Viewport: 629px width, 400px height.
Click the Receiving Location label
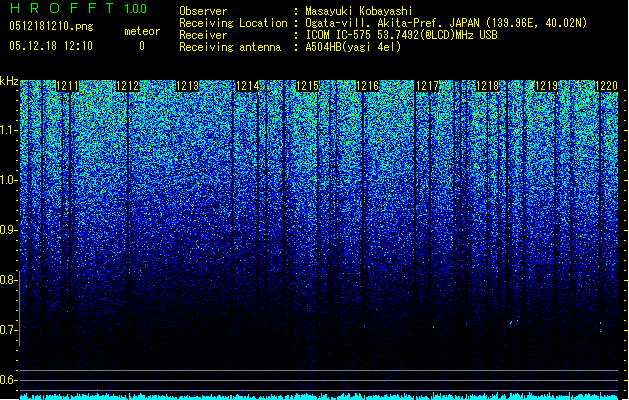coord(233,23)
